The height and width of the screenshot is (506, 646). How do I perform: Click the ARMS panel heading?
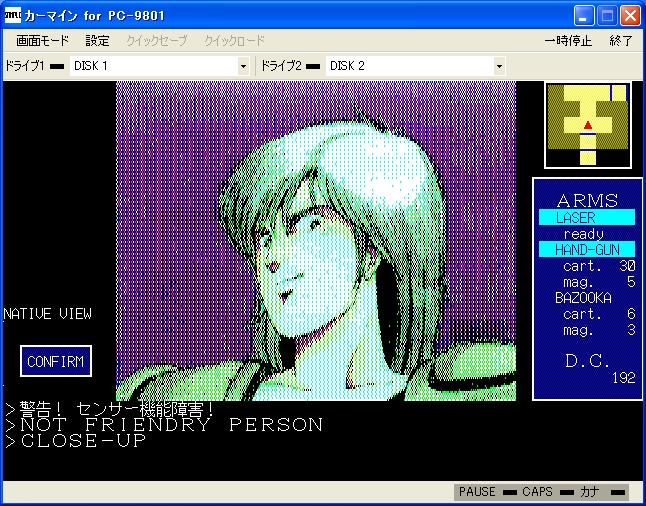coord(587,201)
